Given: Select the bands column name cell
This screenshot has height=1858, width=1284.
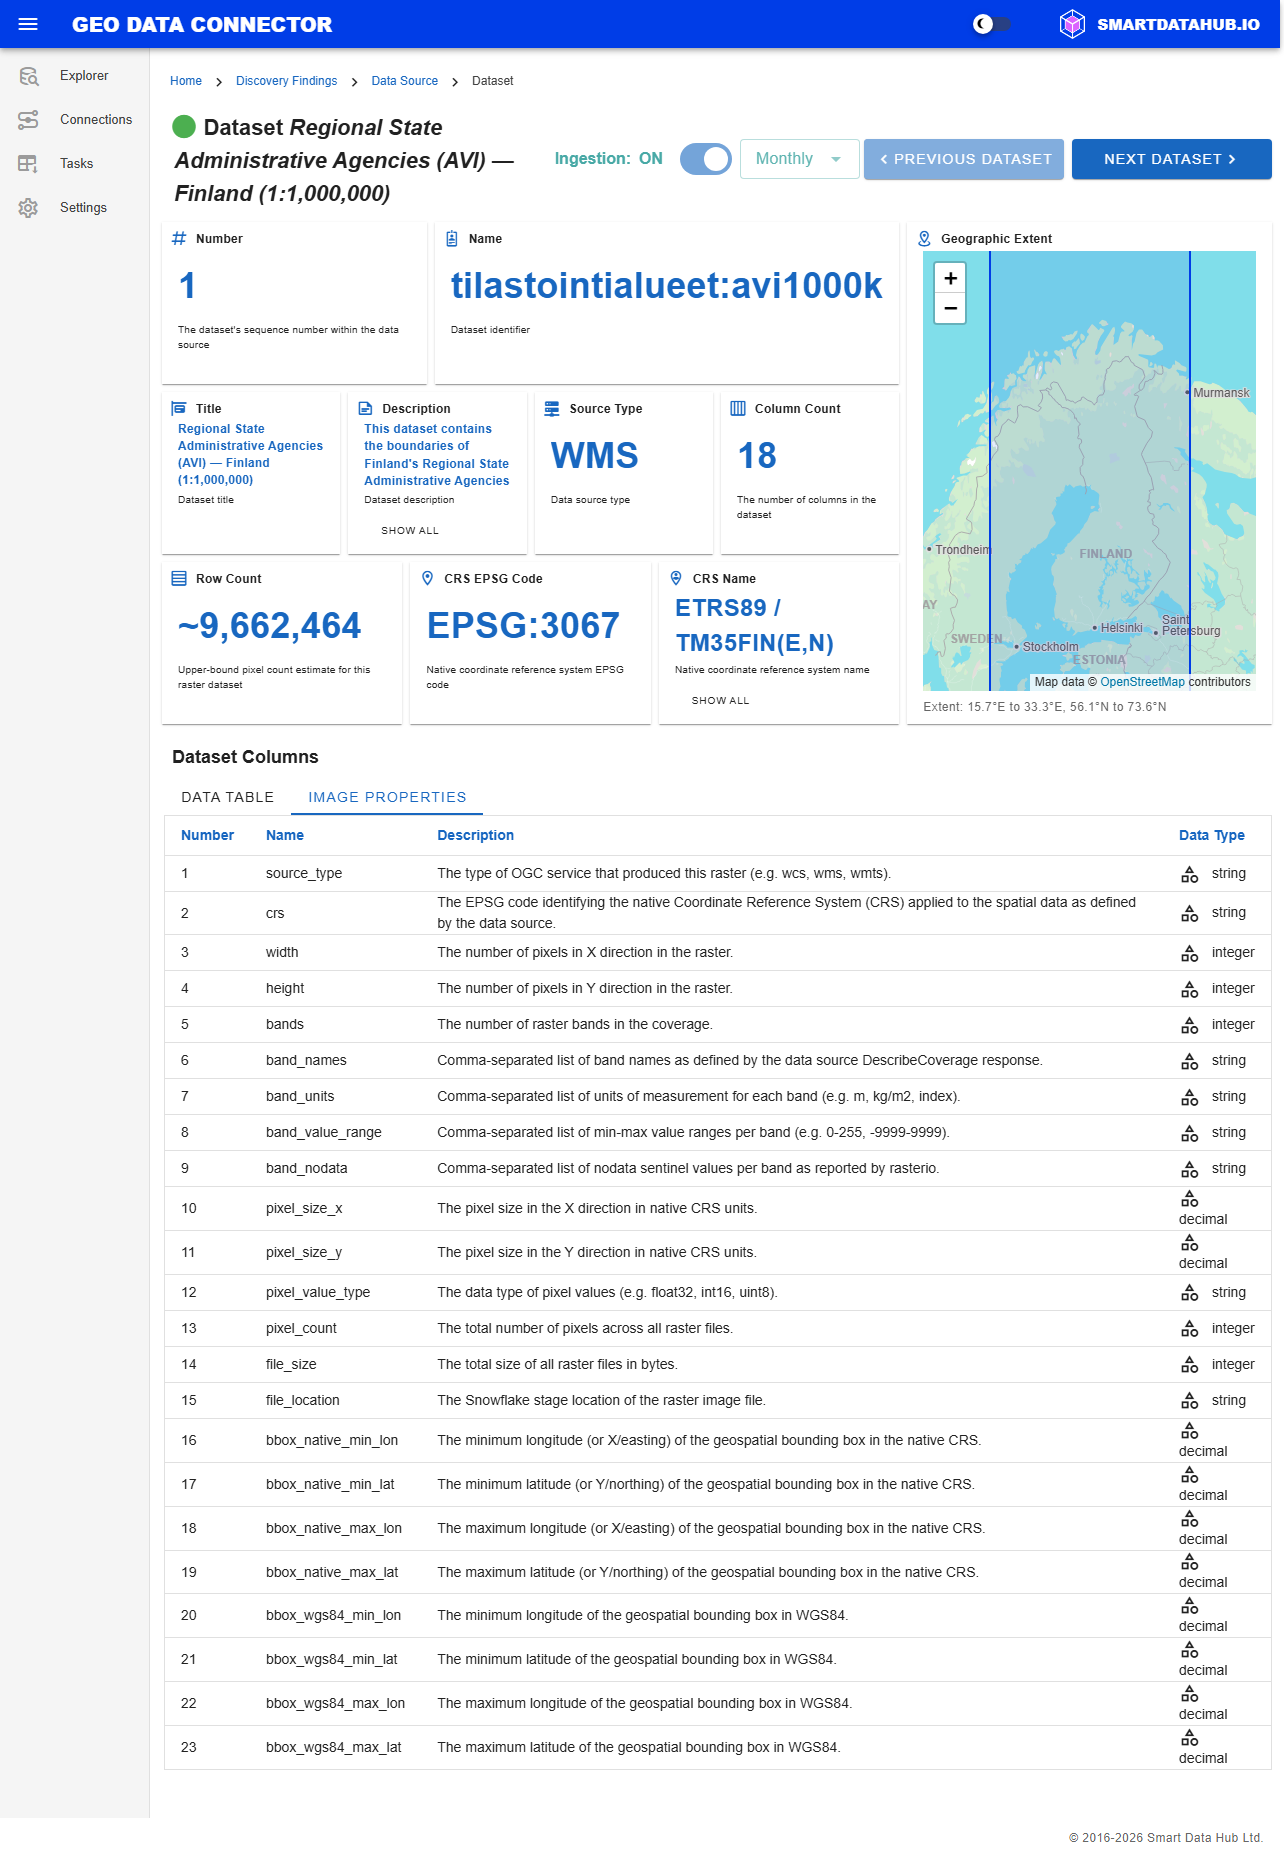Looking at the screenshot, I should 285,1024.
